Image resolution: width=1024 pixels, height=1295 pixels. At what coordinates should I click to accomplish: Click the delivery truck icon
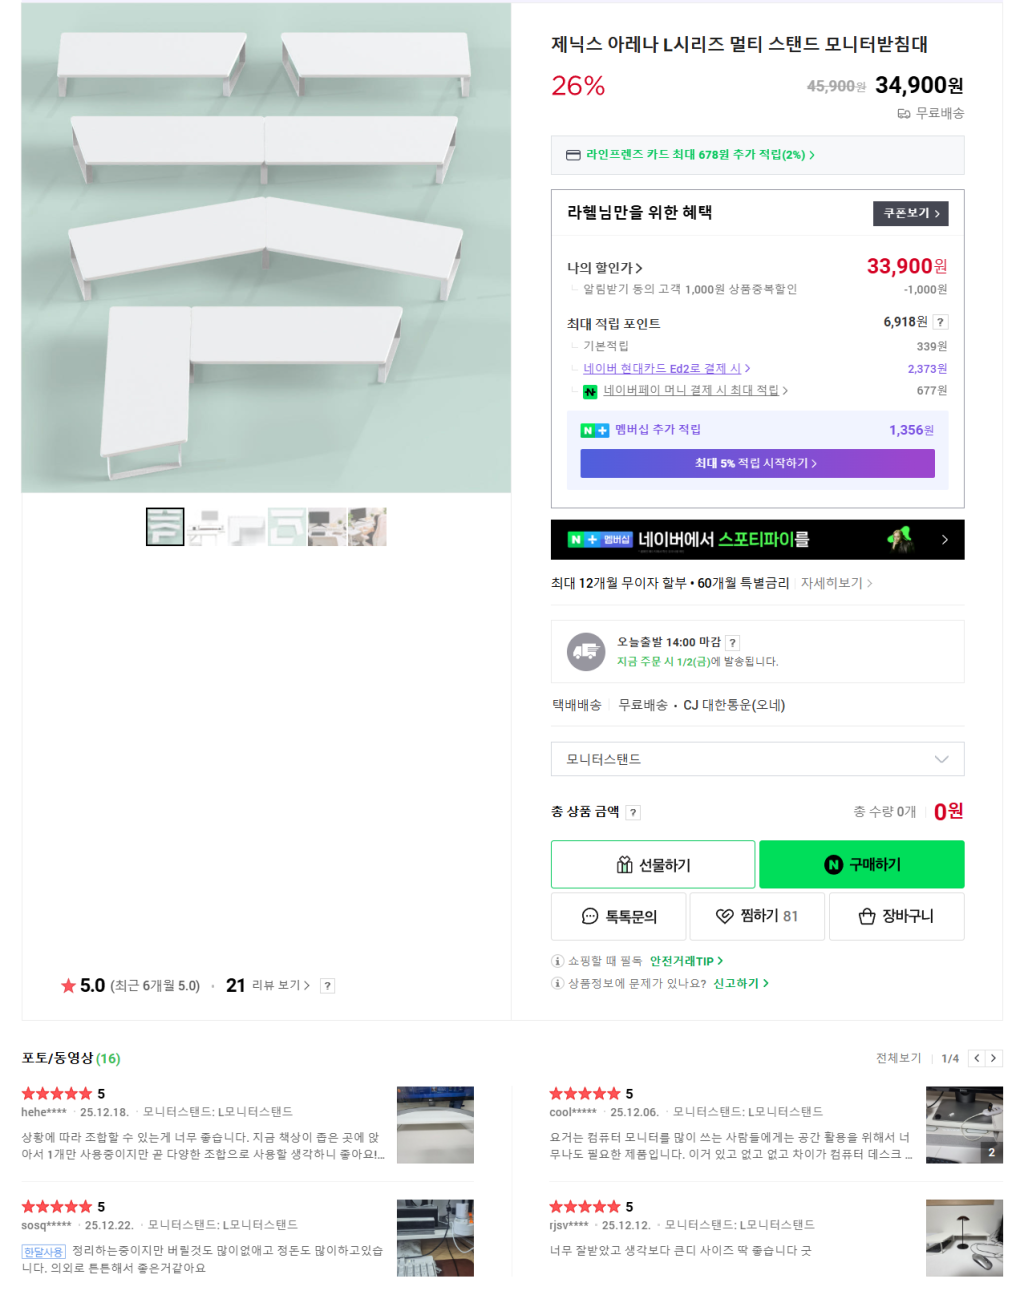[x=586, y=652]
